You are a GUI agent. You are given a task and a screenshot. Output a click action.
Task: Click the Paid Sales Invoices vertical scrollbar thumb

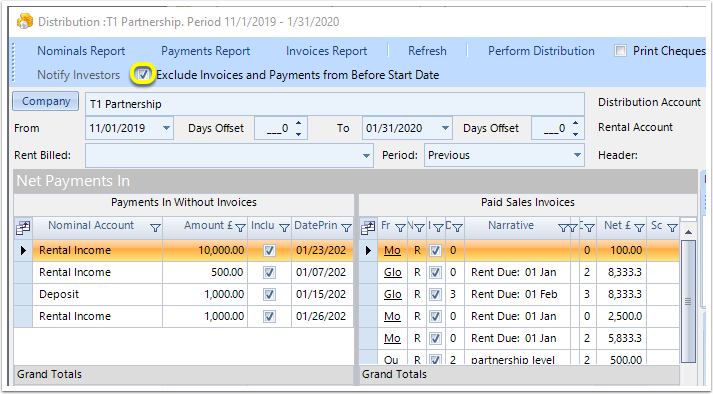(x=688, y=301)
